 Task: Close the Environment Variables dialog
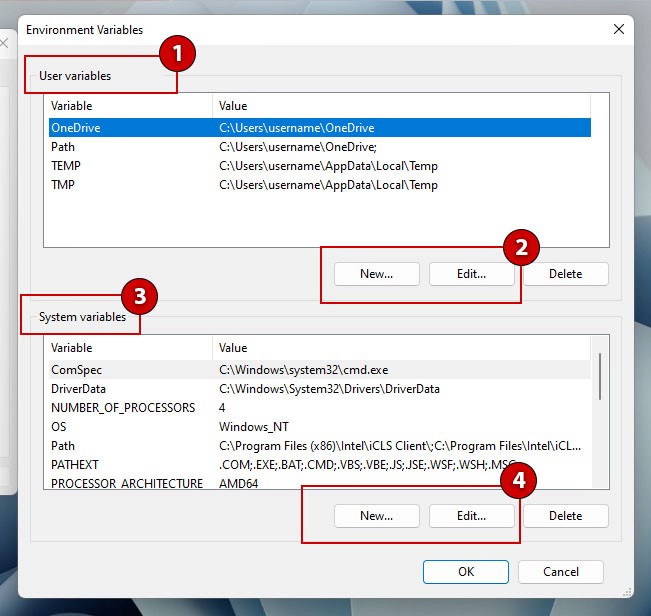619,29
